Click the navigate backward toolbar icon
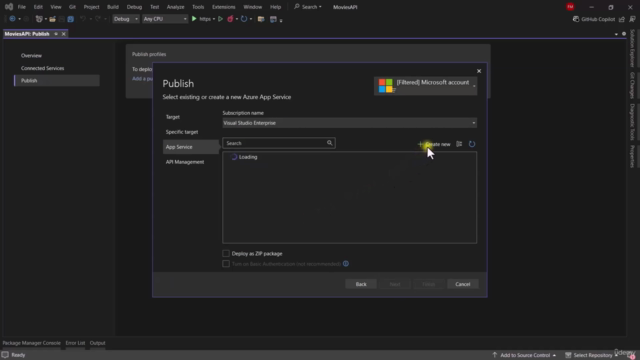This screenshot has height=360, width=640. click(12, 19)
